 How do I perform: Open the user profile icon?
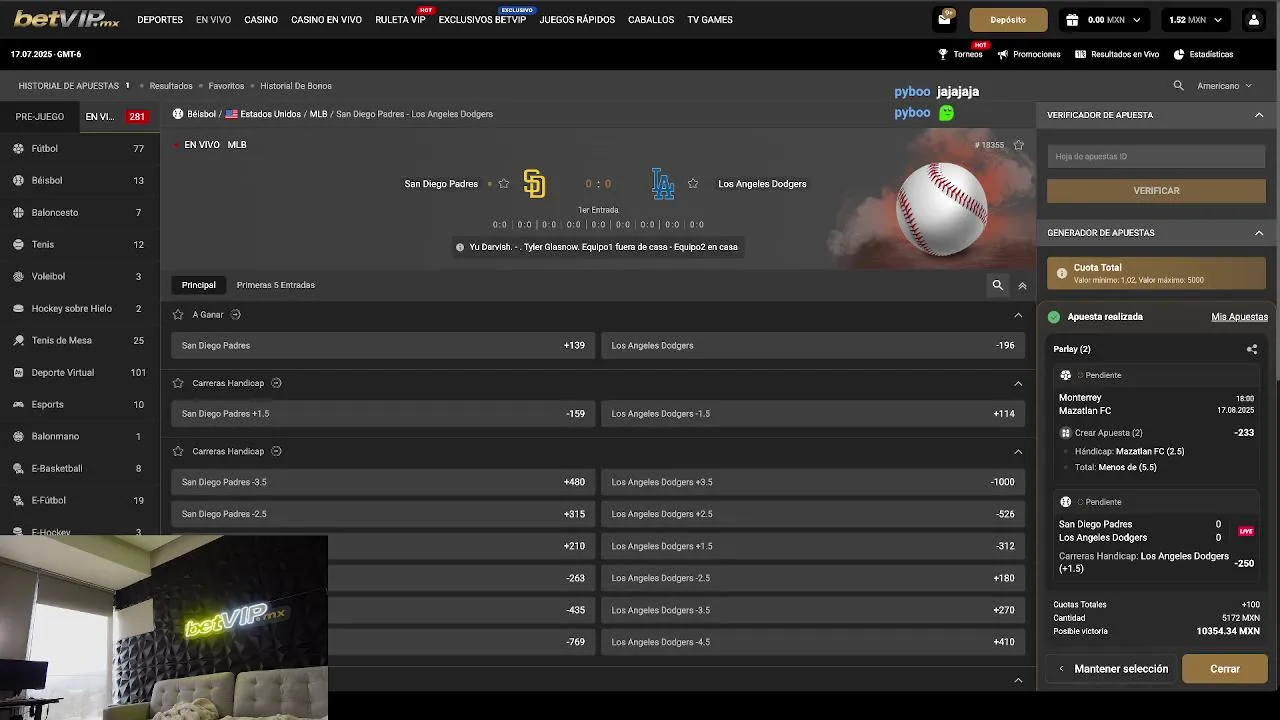tap(1254, 20)
